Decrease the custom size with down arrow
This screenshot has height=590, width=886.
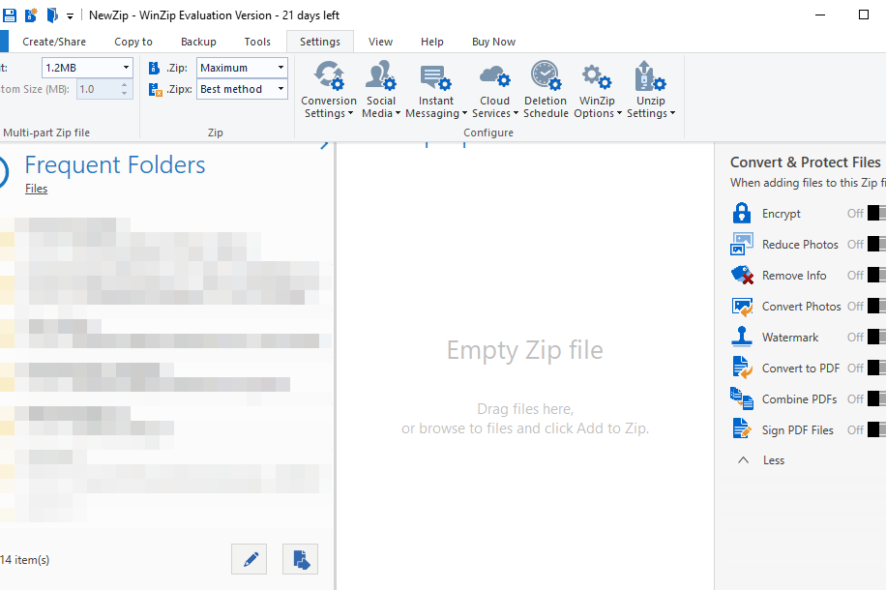tap(124, 93)
